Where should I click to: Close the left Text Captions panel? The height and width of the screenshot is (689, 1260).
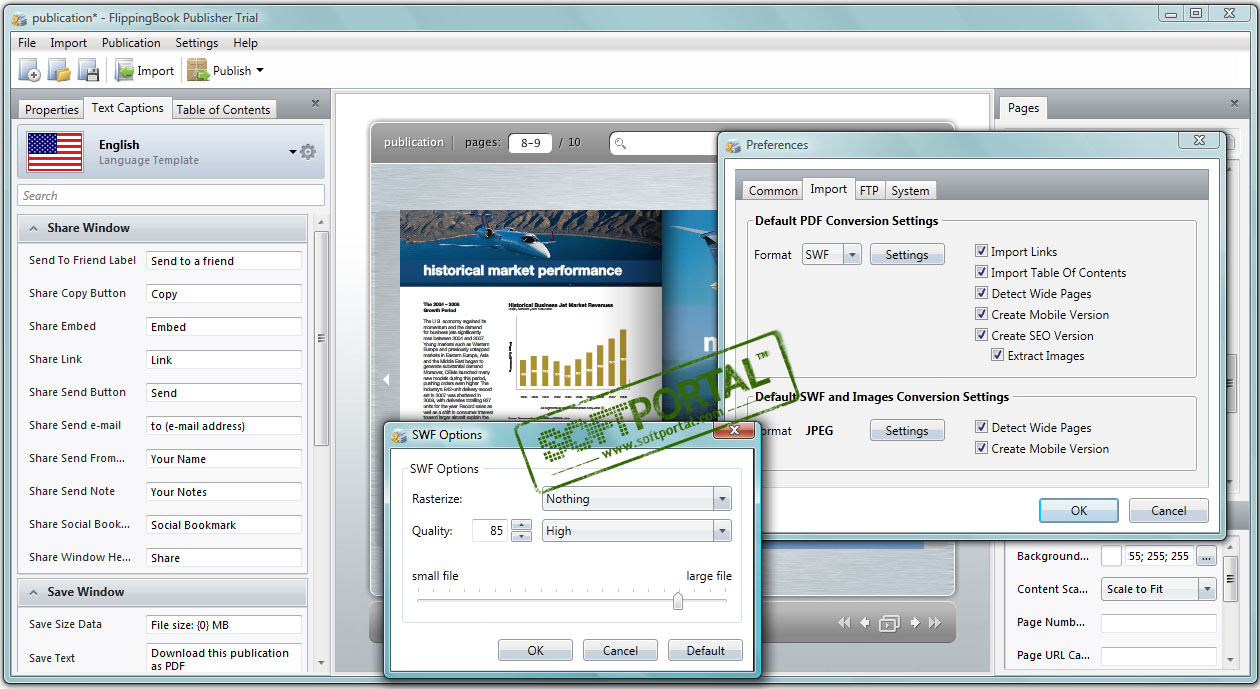coord(315,103)
